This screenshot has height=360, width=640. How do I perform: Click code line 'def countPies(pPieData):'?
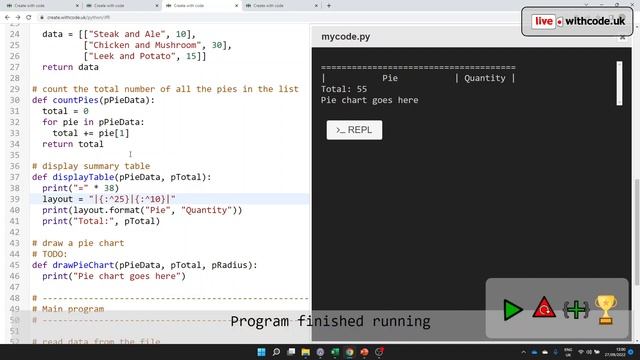coord(93,100)
